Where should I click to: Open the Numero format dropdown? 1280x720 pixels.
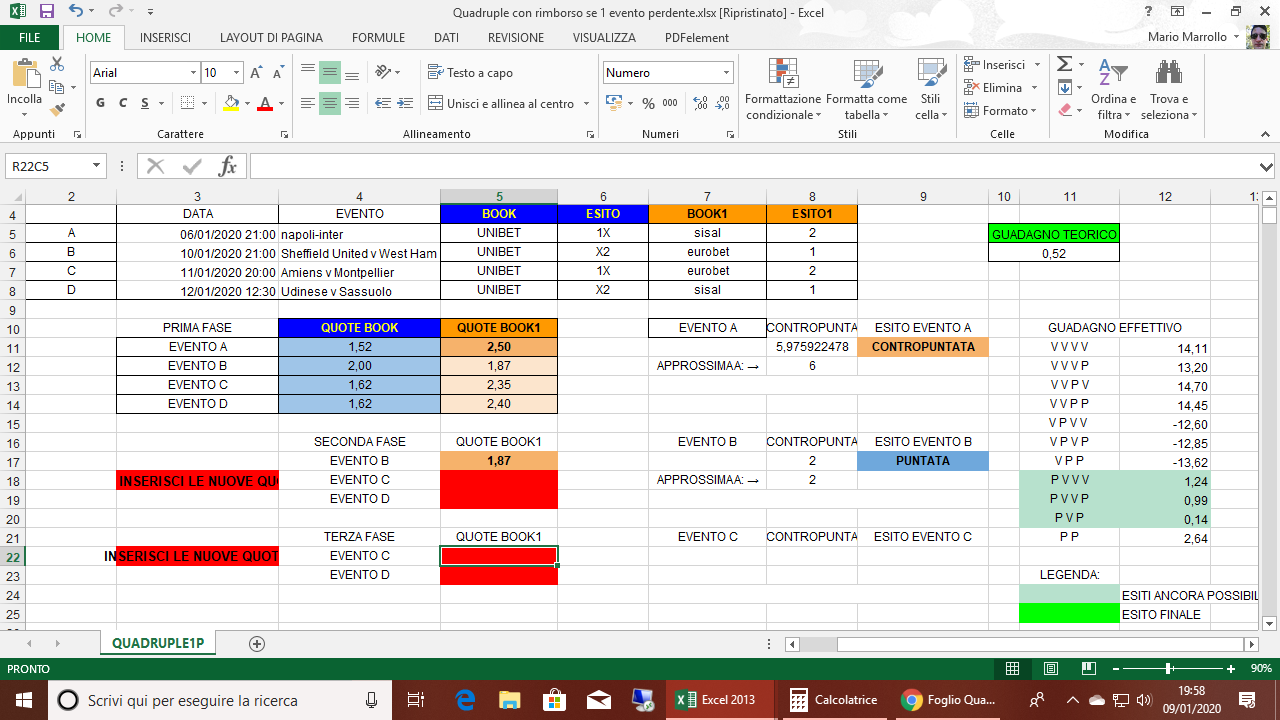tap(727, 73)
